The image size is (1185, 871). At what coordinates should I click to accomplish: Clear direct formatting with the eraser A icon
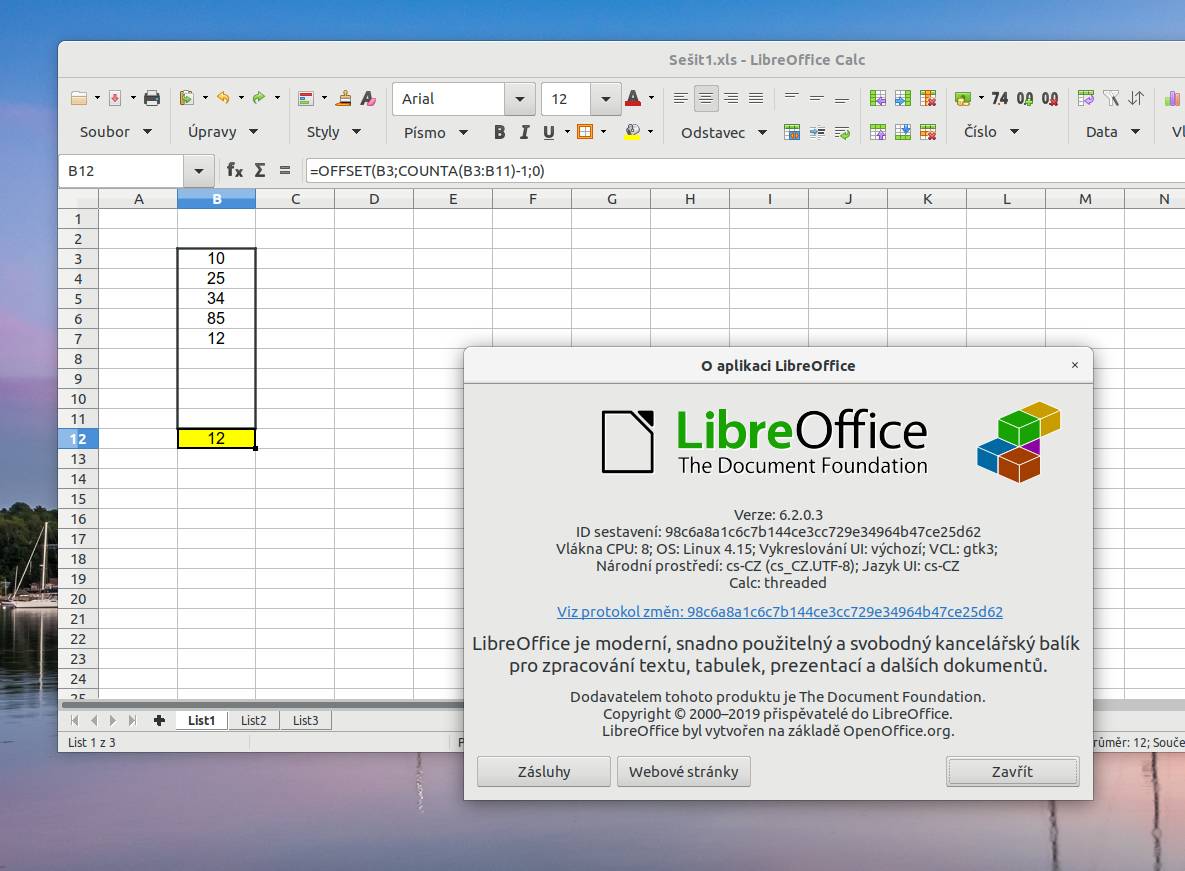(x=368, y=98)
